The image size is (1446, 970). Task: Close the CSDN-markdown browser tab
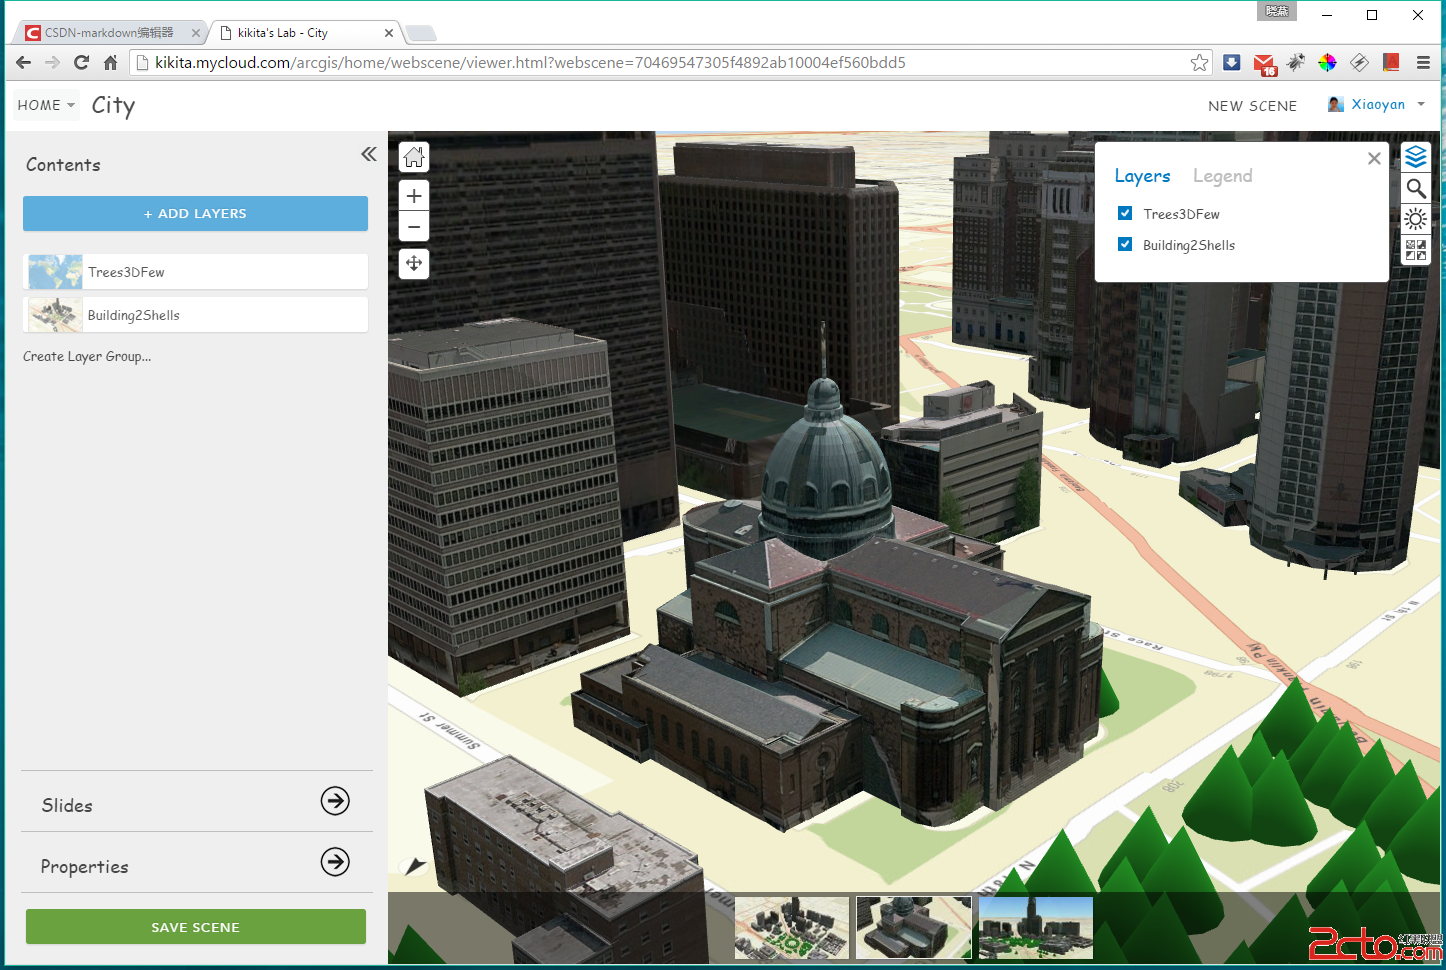pyautogui.click(x=196, y=33)
